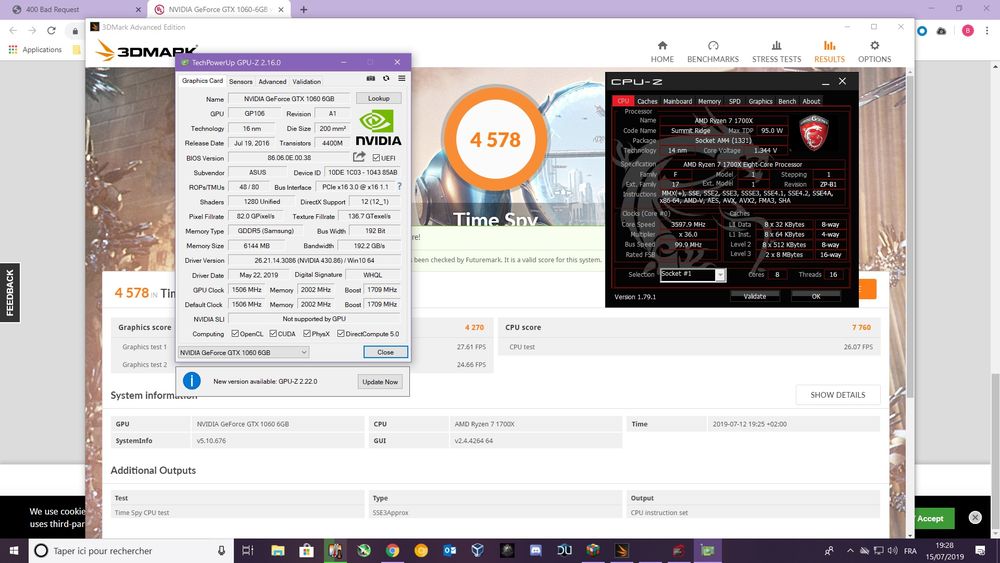Click OK in CPU-Z
This screenshot has height=563, width=1000.
816,296
